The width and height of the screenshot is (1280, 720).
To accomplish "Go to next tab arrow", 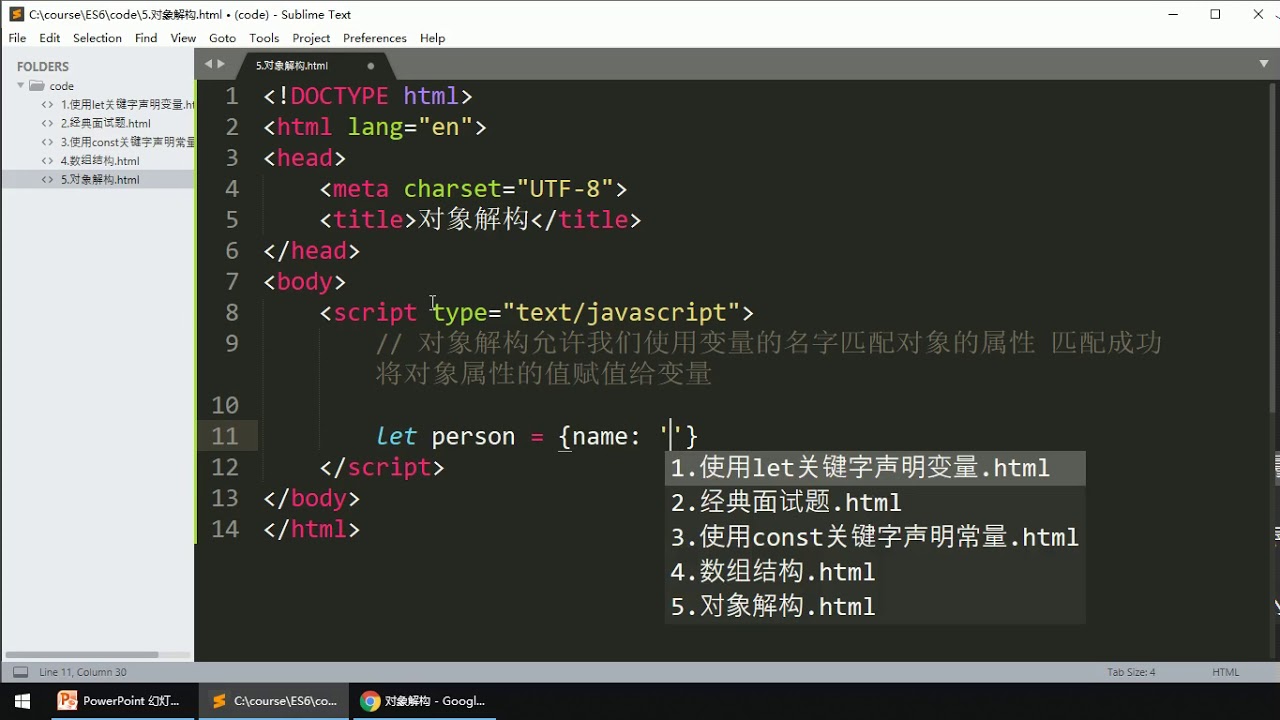I will point(221,64).
